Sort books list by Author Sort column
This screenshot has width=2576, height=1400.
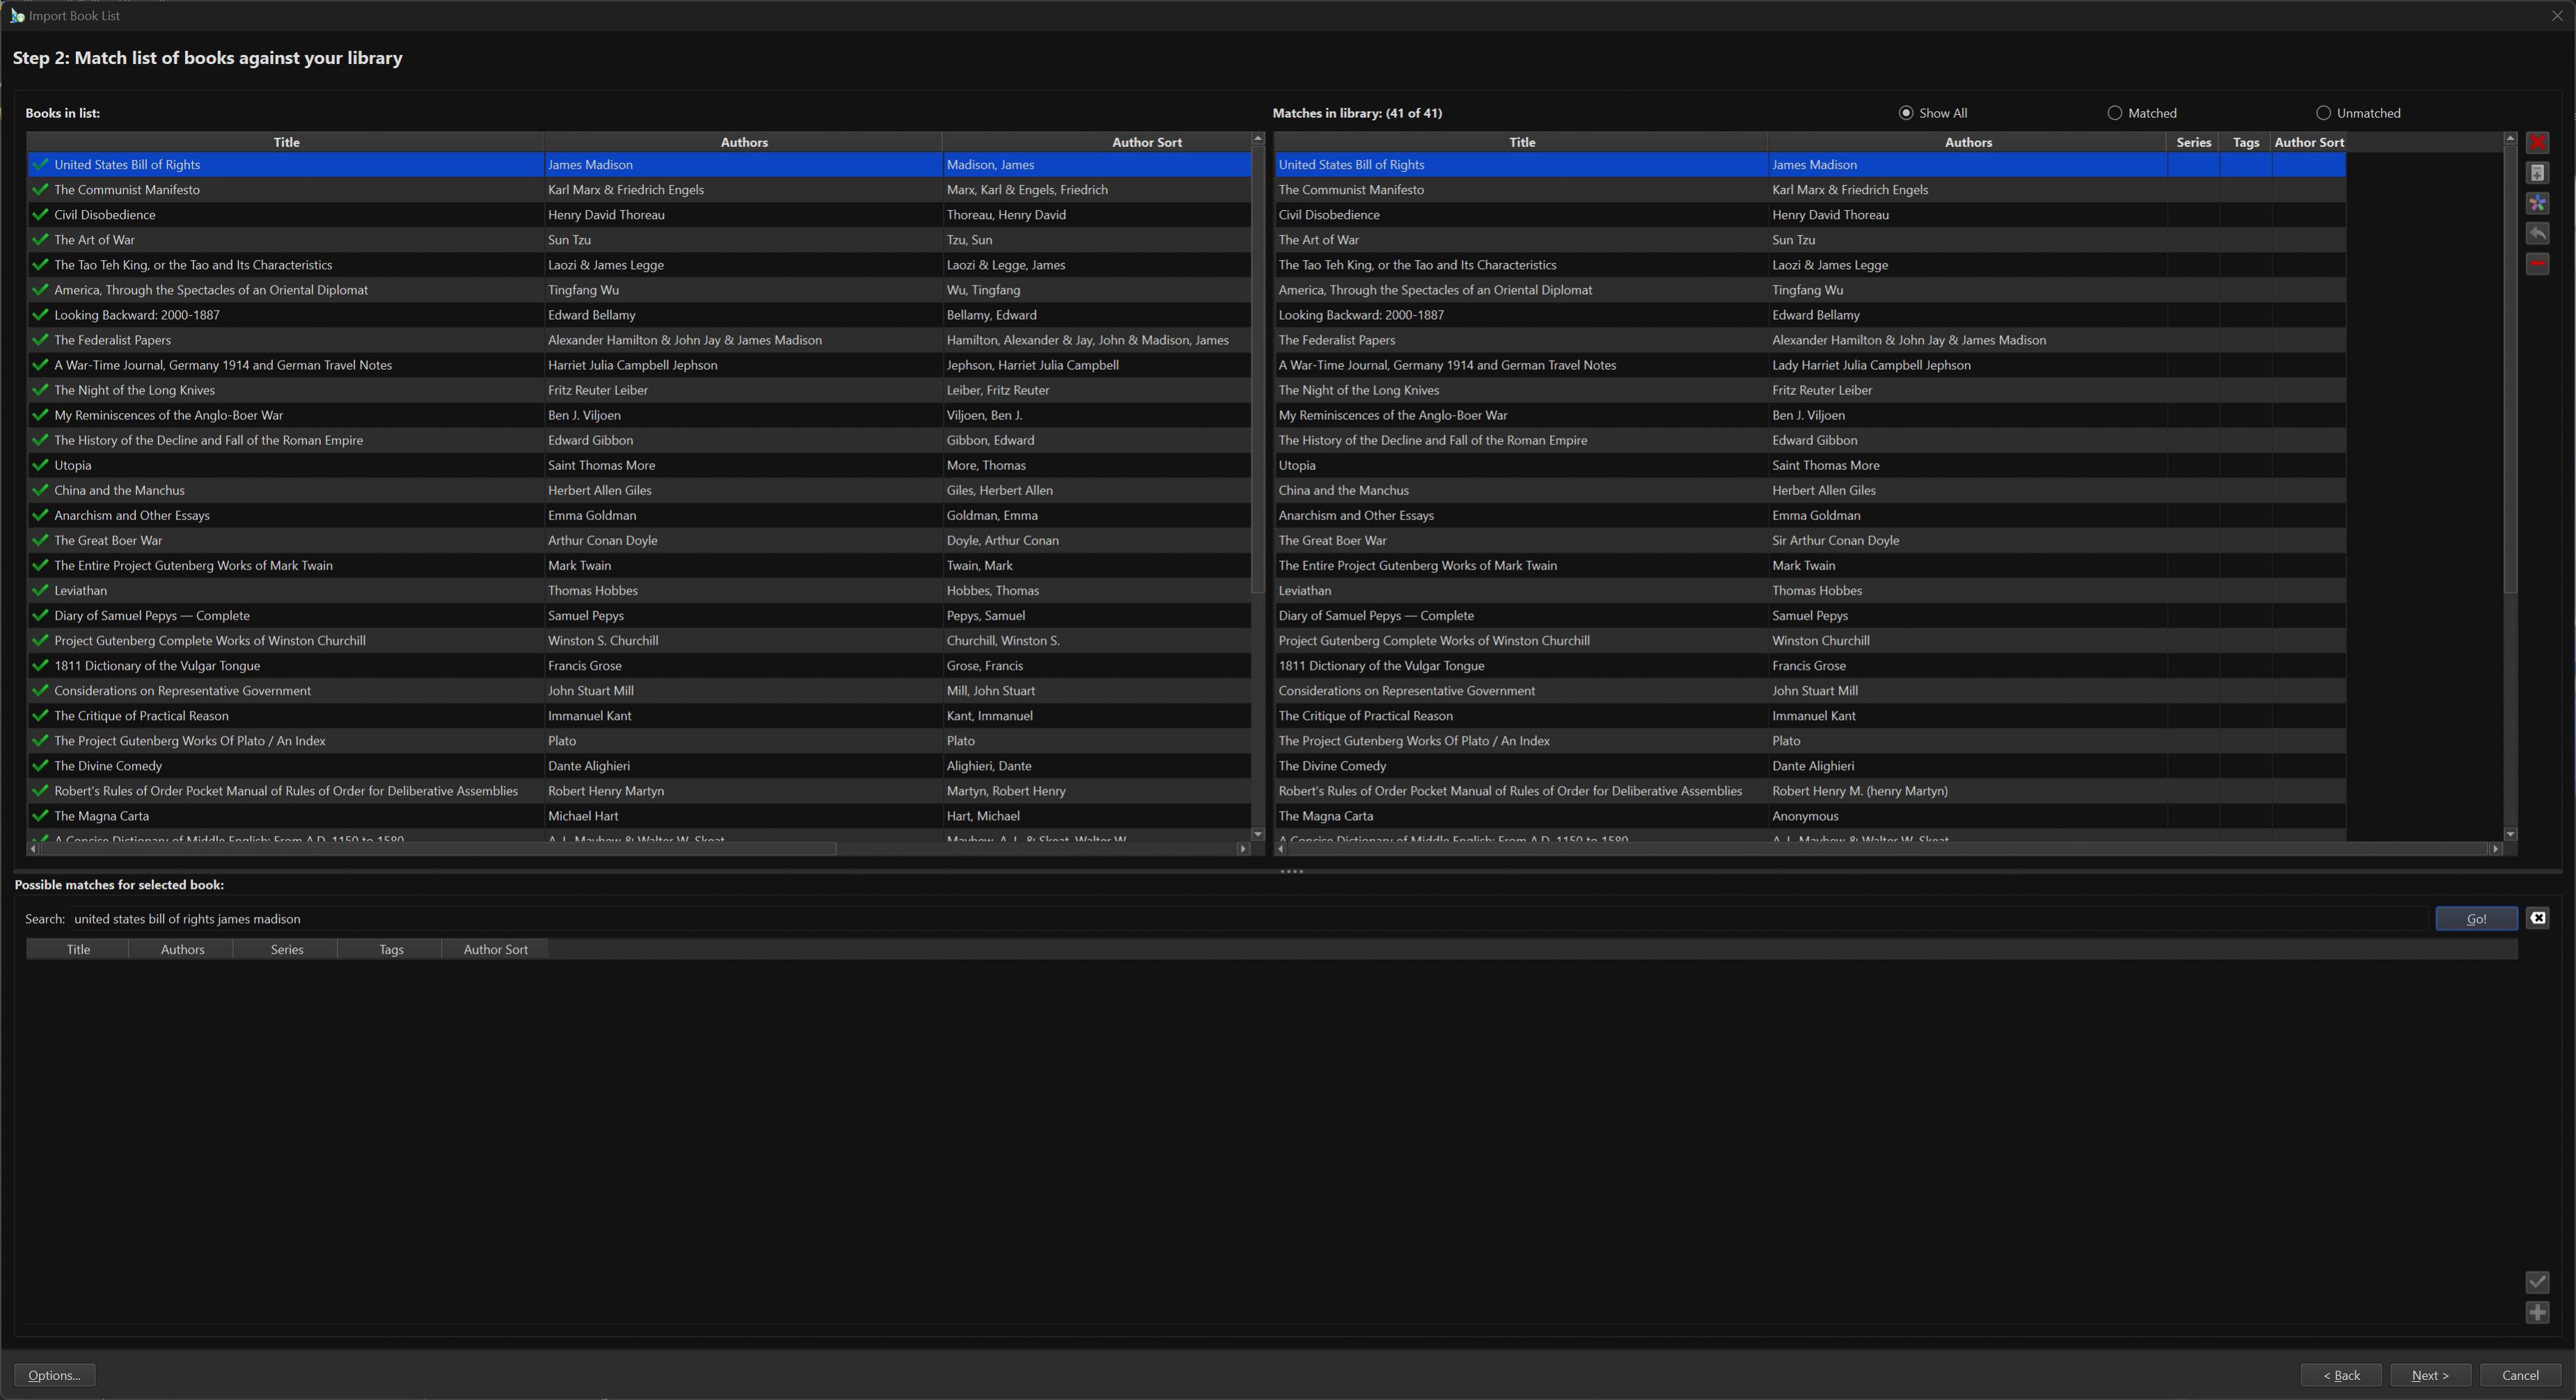coord(1146,142)
